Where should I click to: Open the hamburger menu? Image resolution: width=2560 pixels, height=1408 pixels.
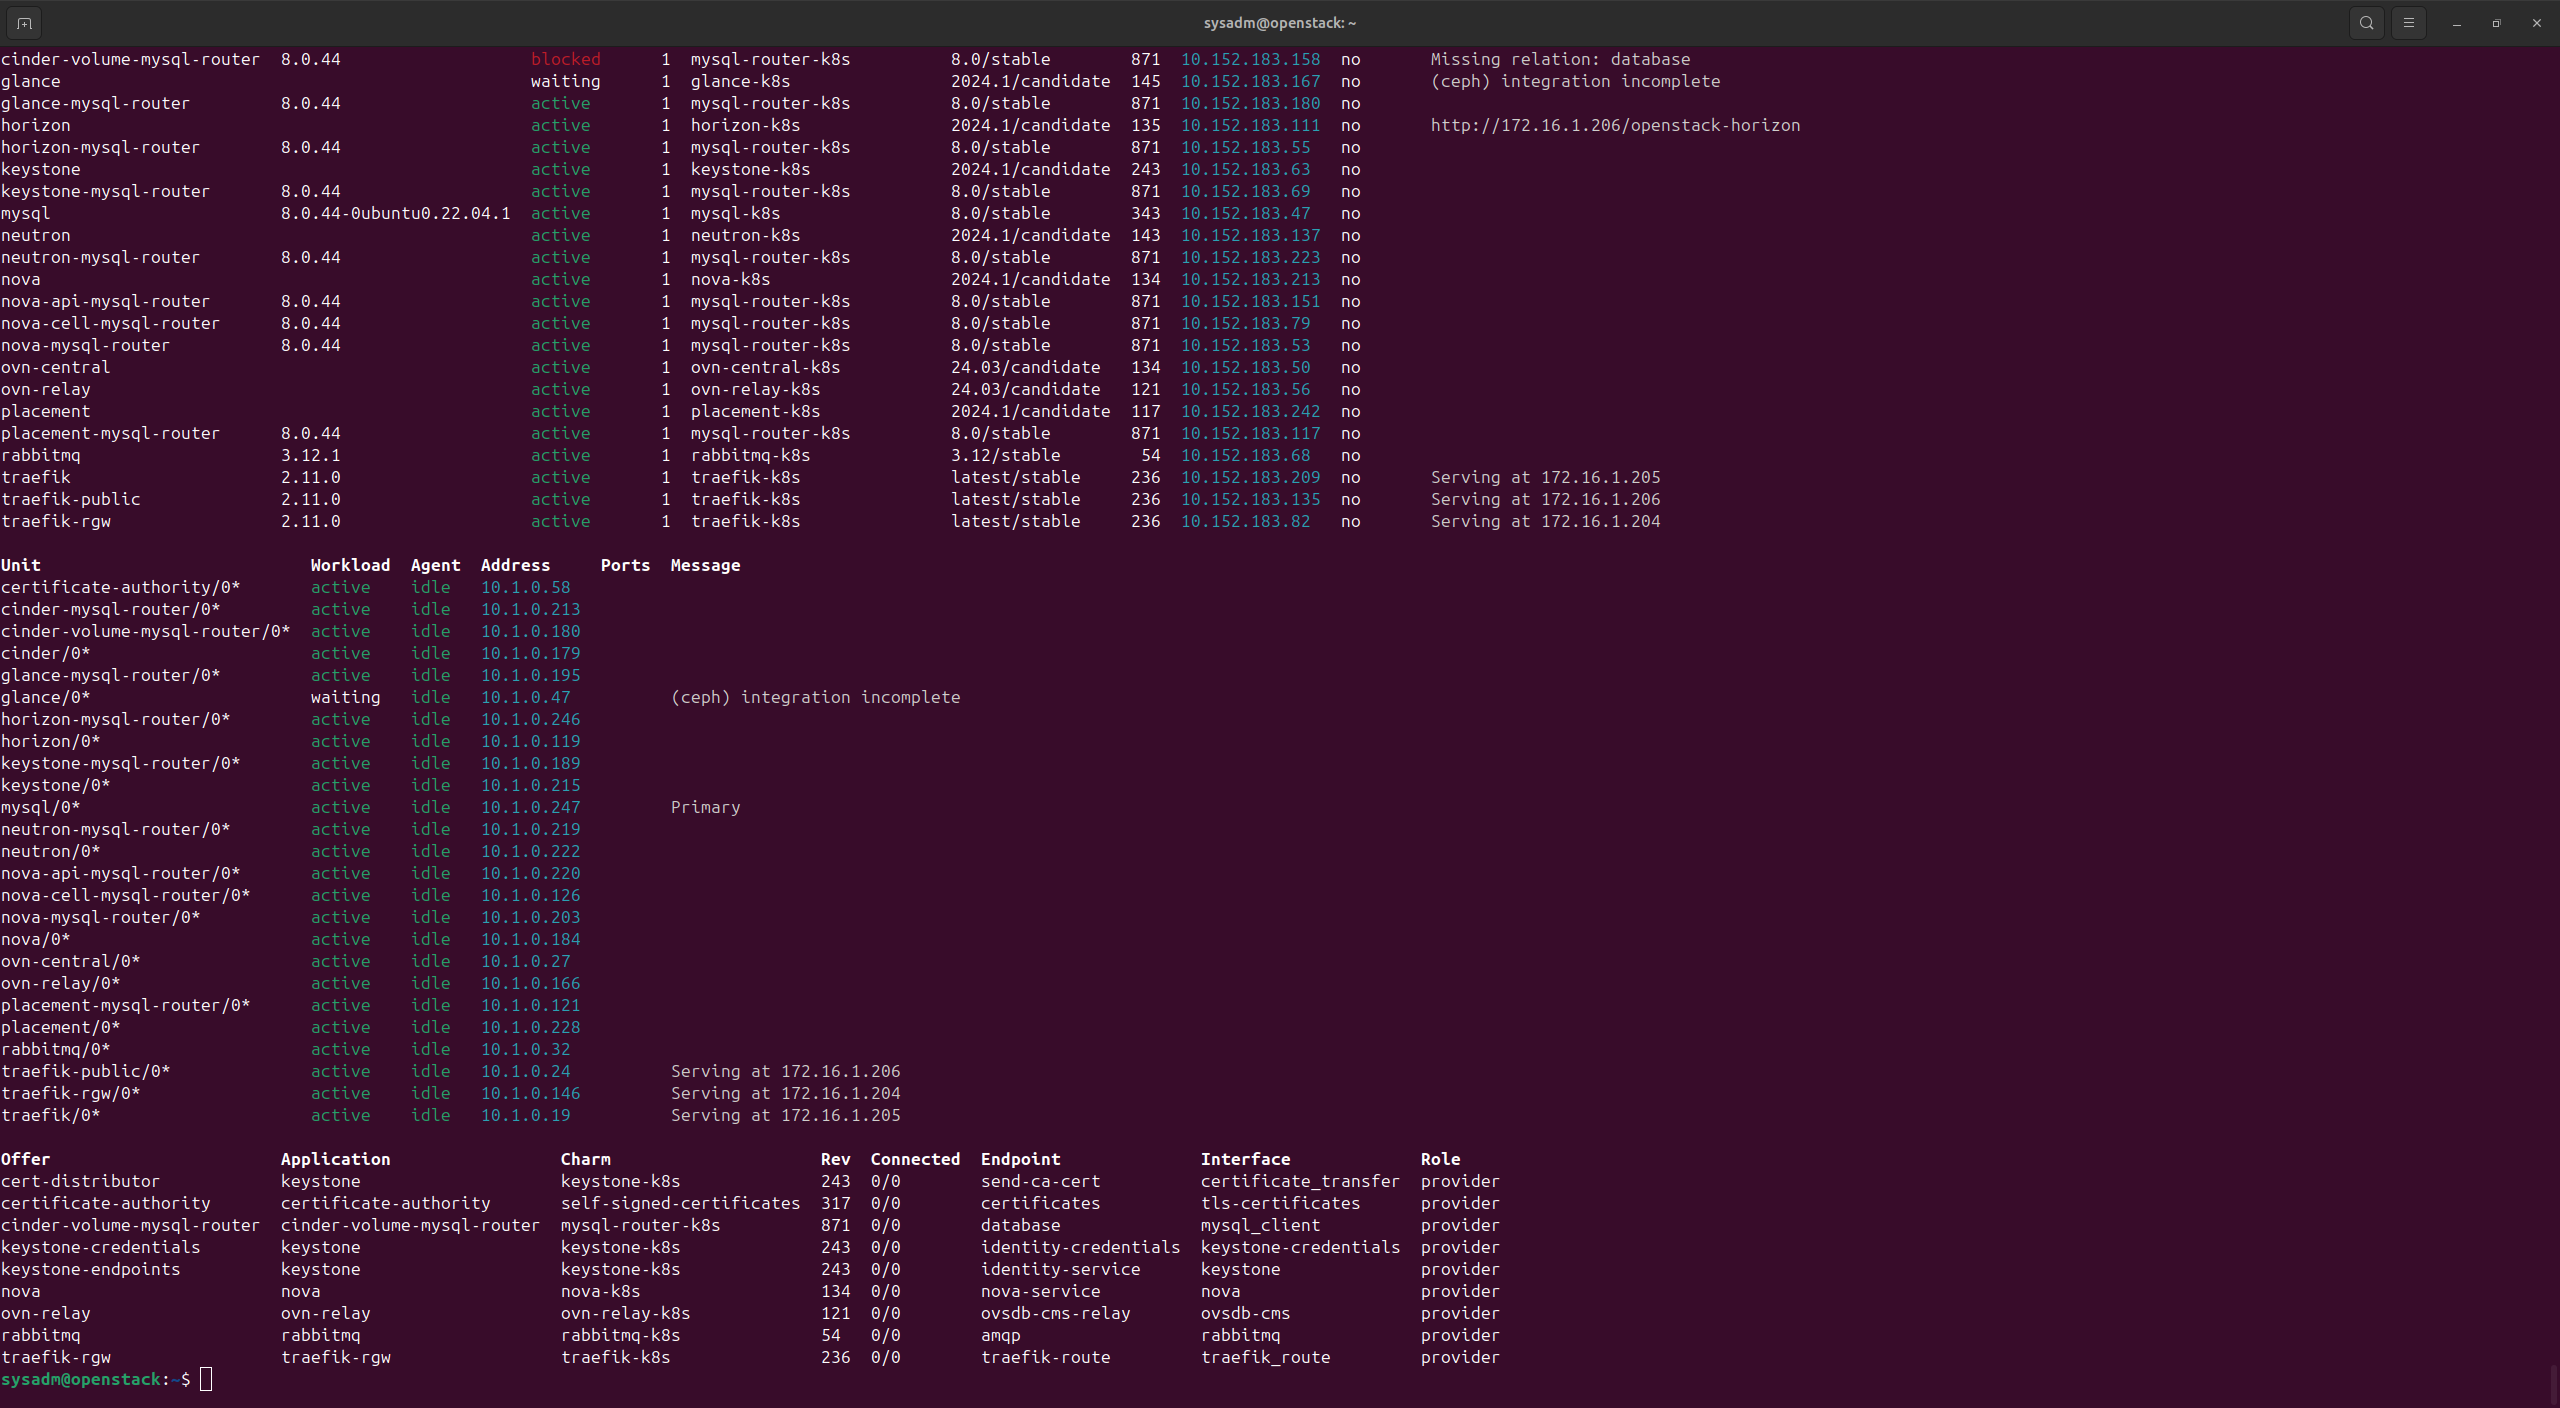pos(2409,22)
